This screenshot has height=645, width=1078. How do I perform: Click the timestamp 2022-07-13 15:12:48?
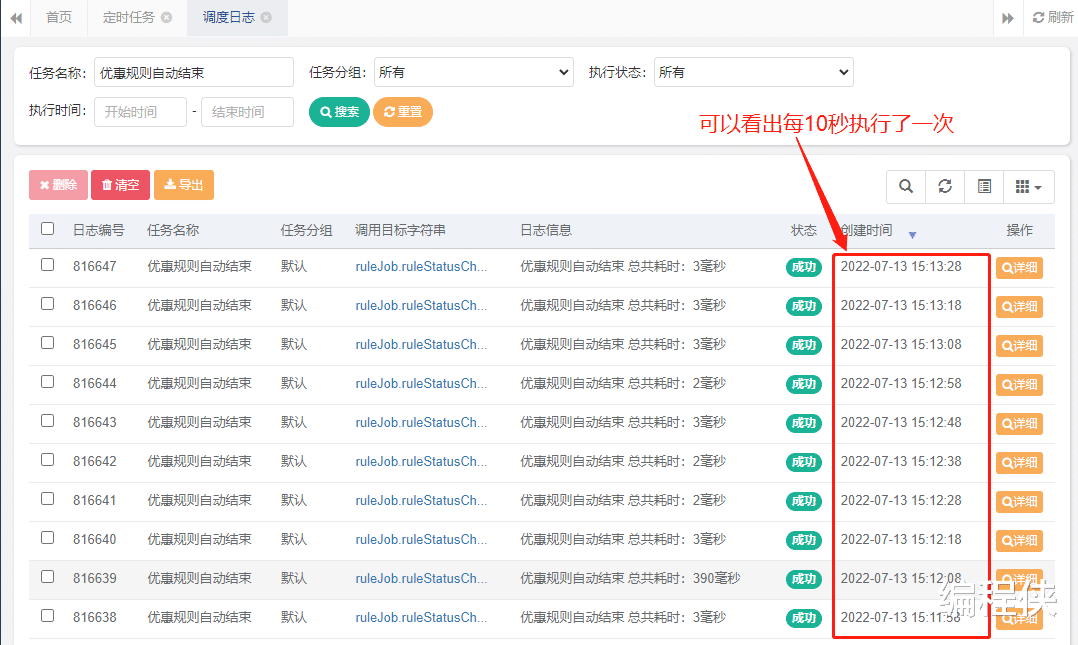[x=901, y=422]
